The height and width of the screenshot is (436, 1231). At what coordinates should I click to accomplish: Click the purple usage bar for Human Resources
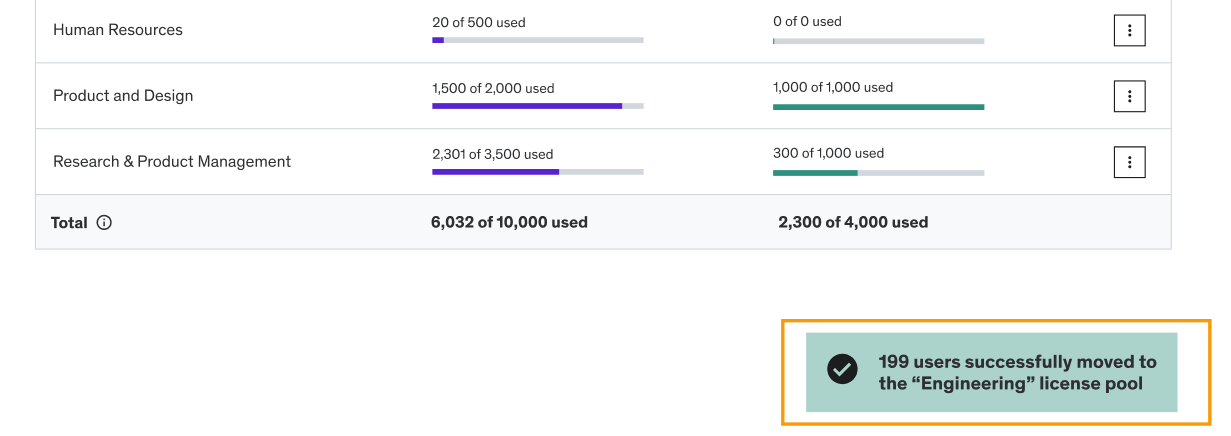538,40
